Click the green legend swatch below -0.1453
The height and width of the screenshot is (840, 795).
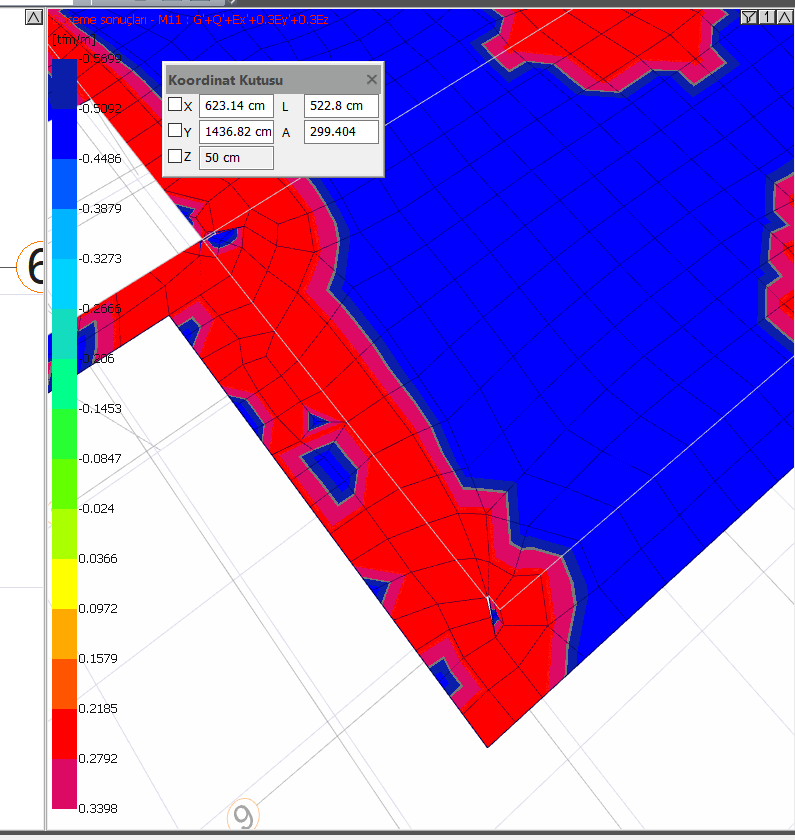point(64,434)
